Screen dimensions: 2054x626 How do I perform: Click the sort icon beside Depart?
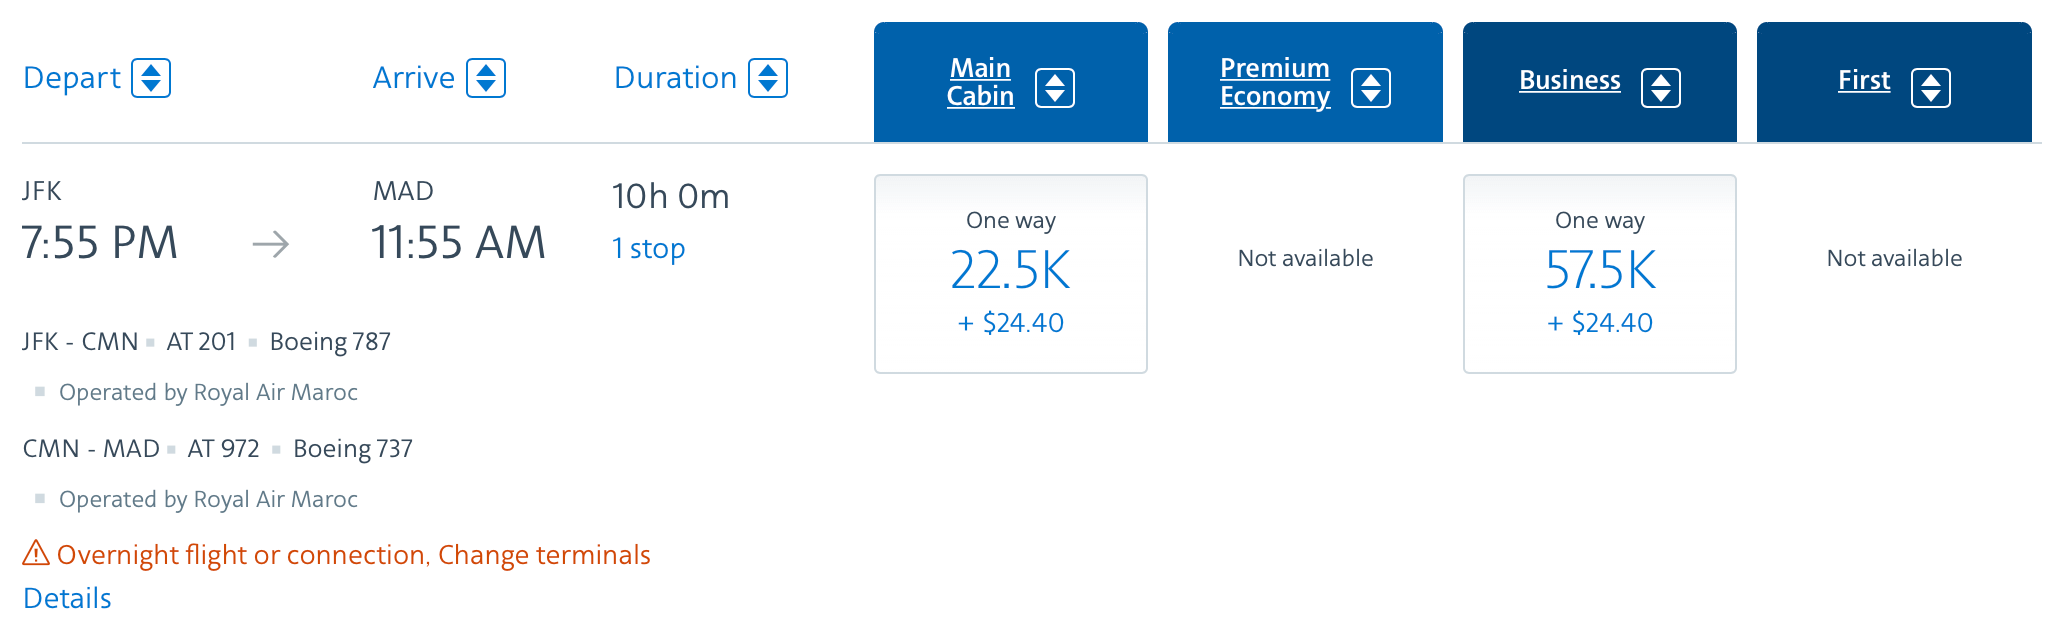click(151, 78)
